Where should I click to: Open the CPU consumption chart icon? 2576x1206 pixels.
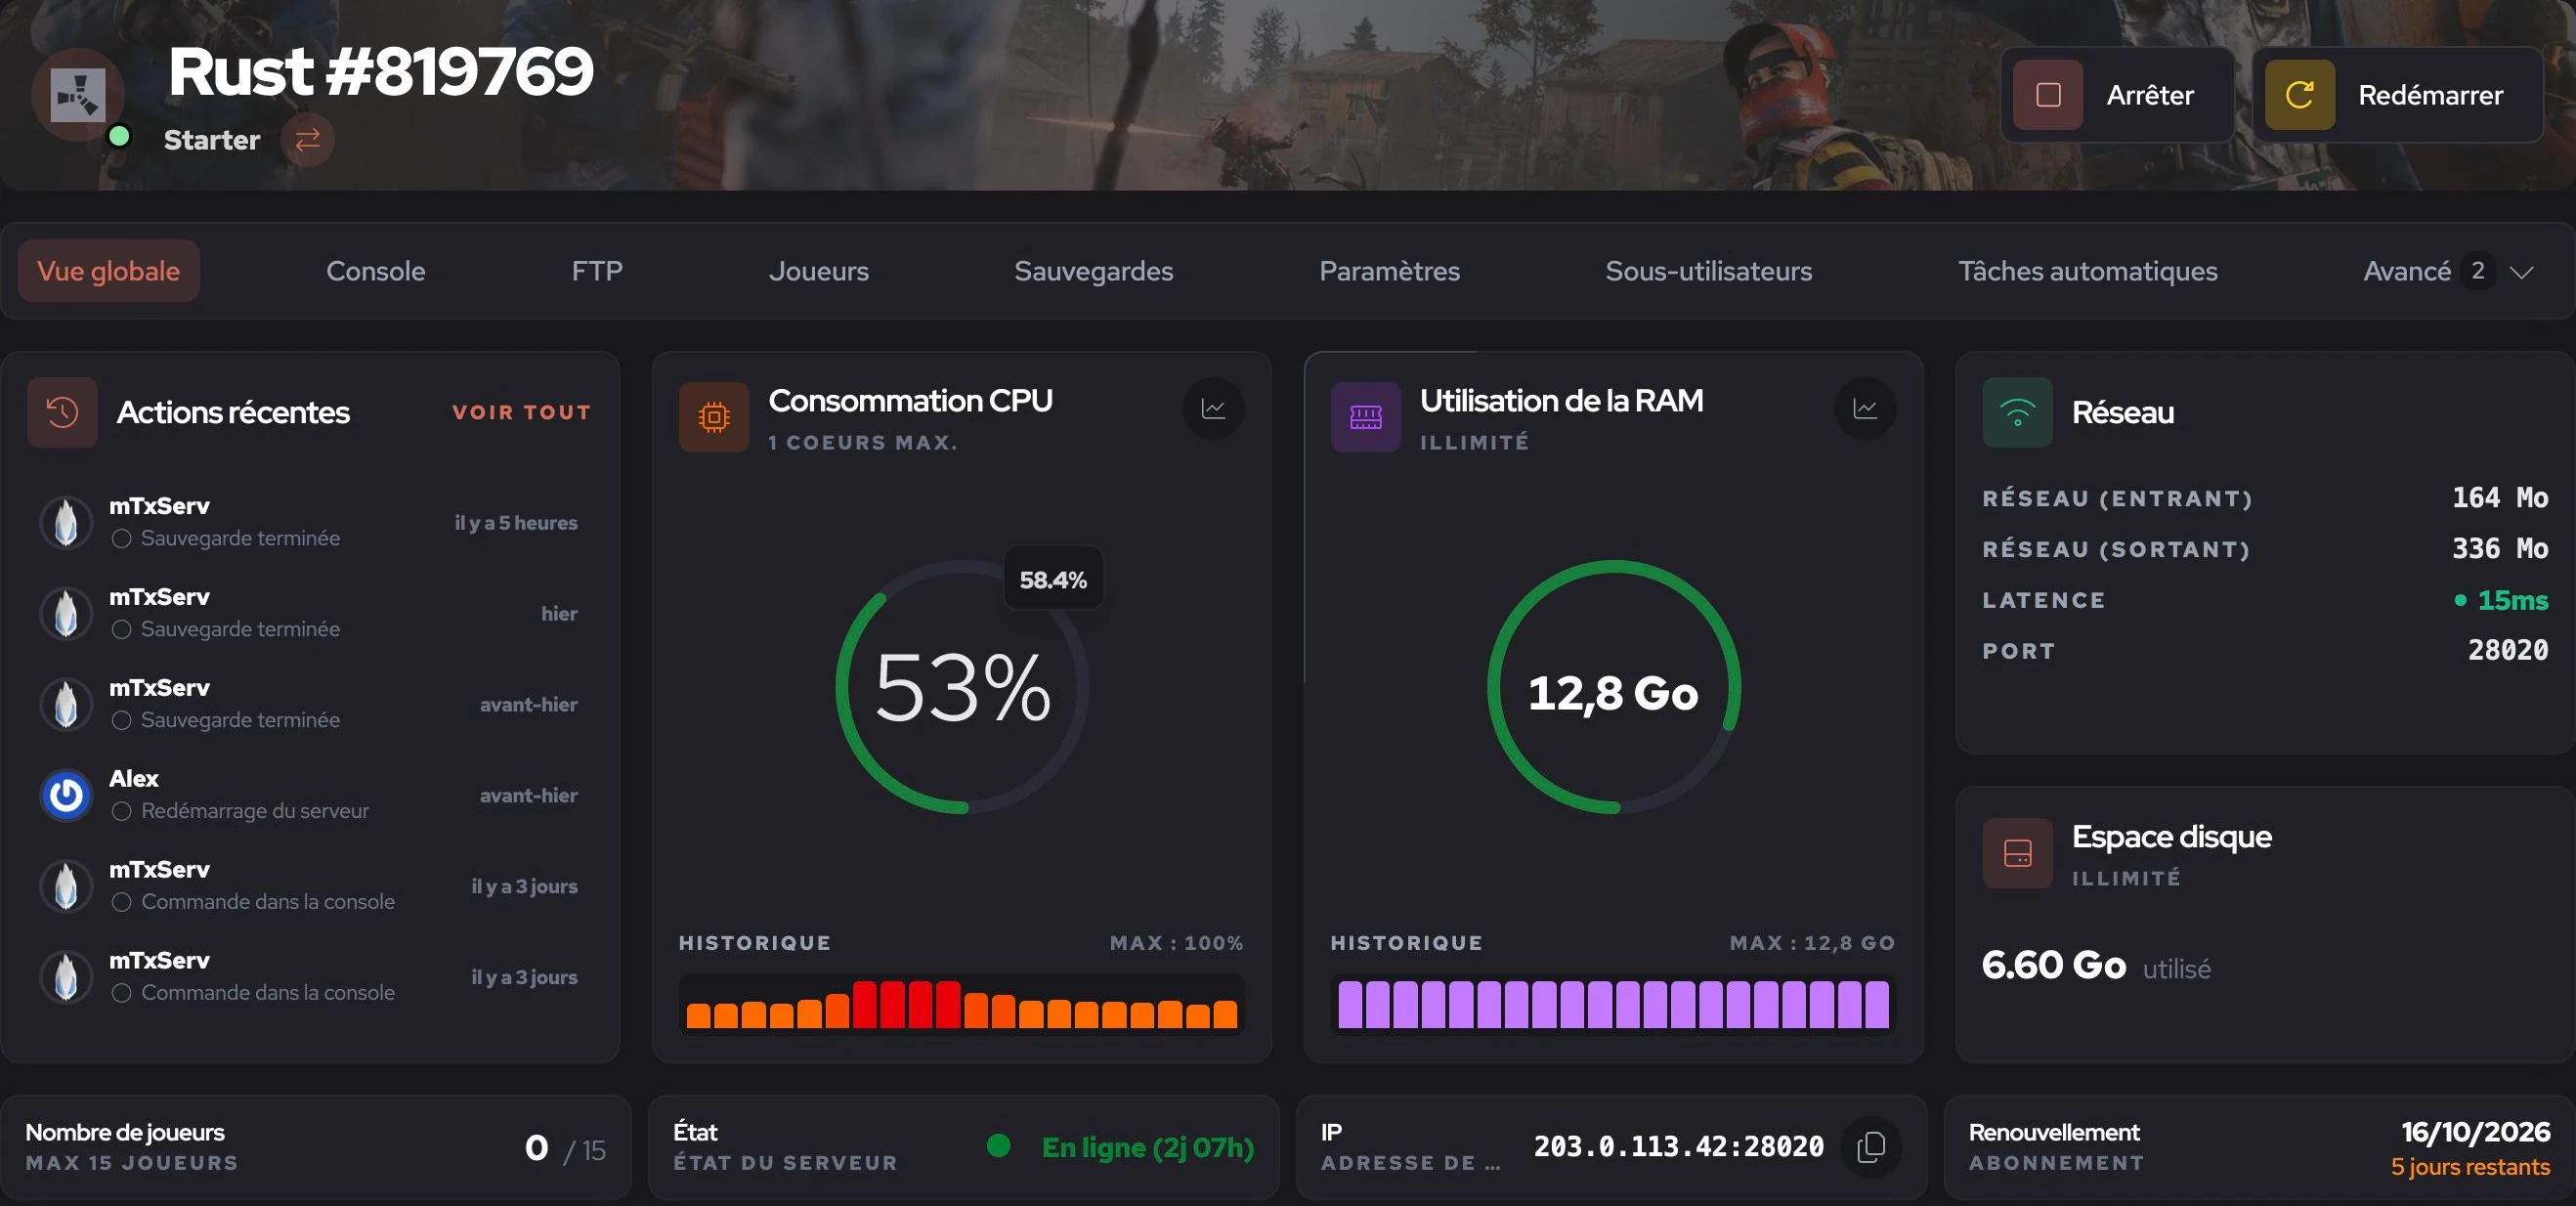(1213, 408)
